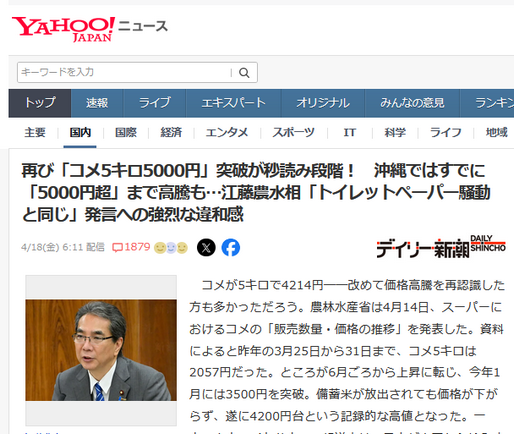Open the デイリー新潮 publisher logo

pyautogui.click(x=441, y=247)
